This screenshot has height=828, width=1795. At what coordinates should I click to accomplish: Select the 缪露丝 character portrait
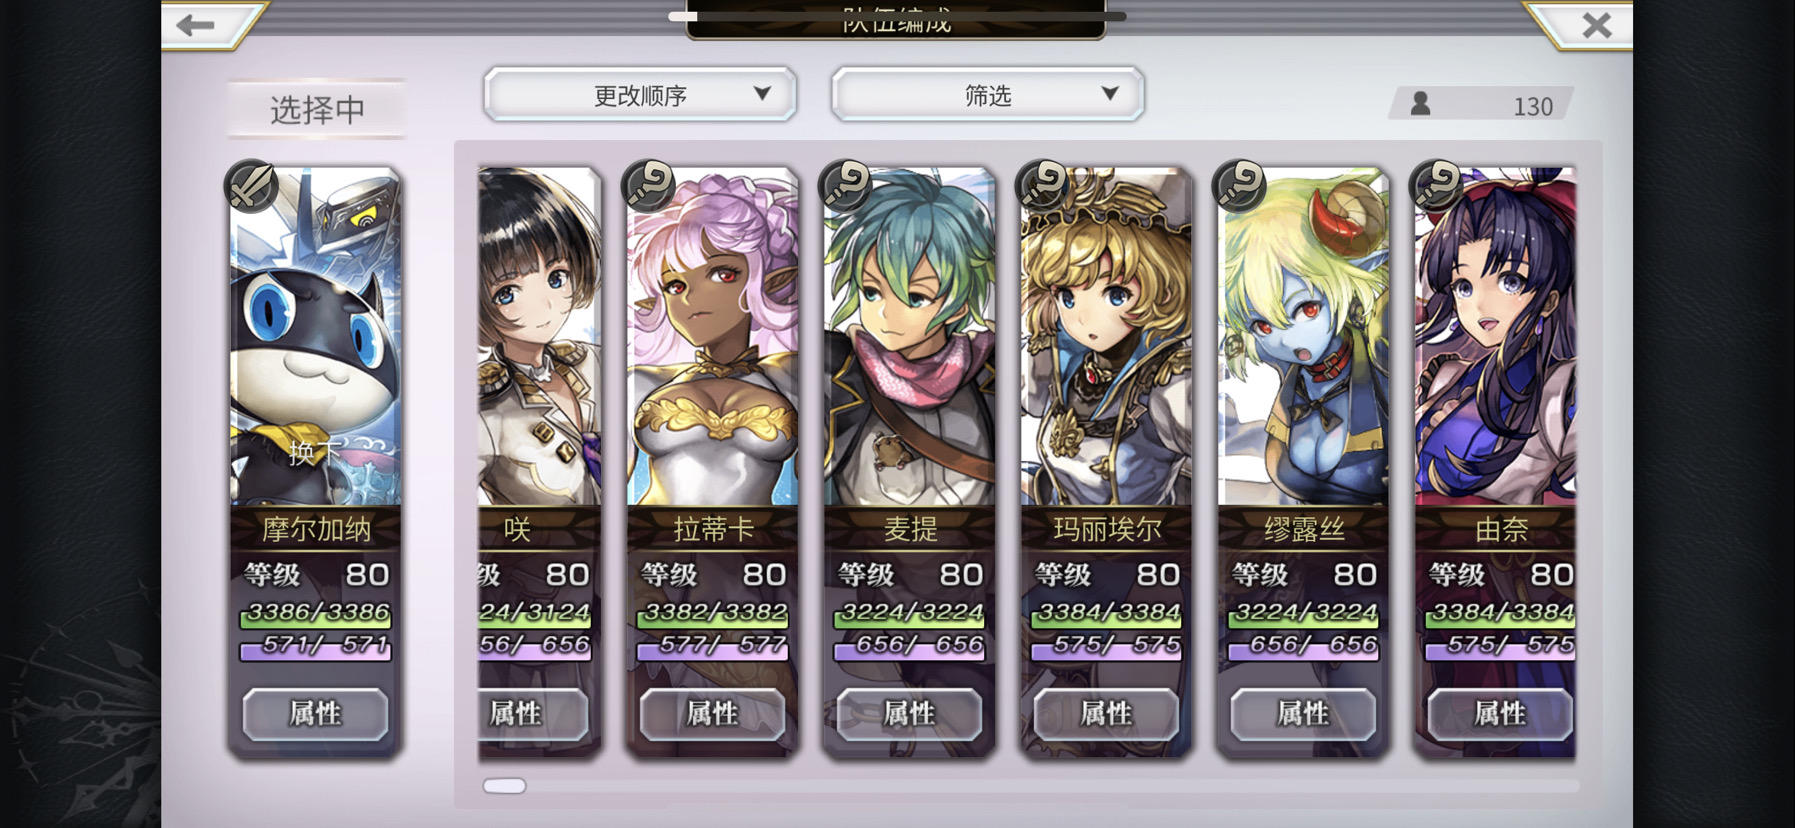tap(1303, 337)
